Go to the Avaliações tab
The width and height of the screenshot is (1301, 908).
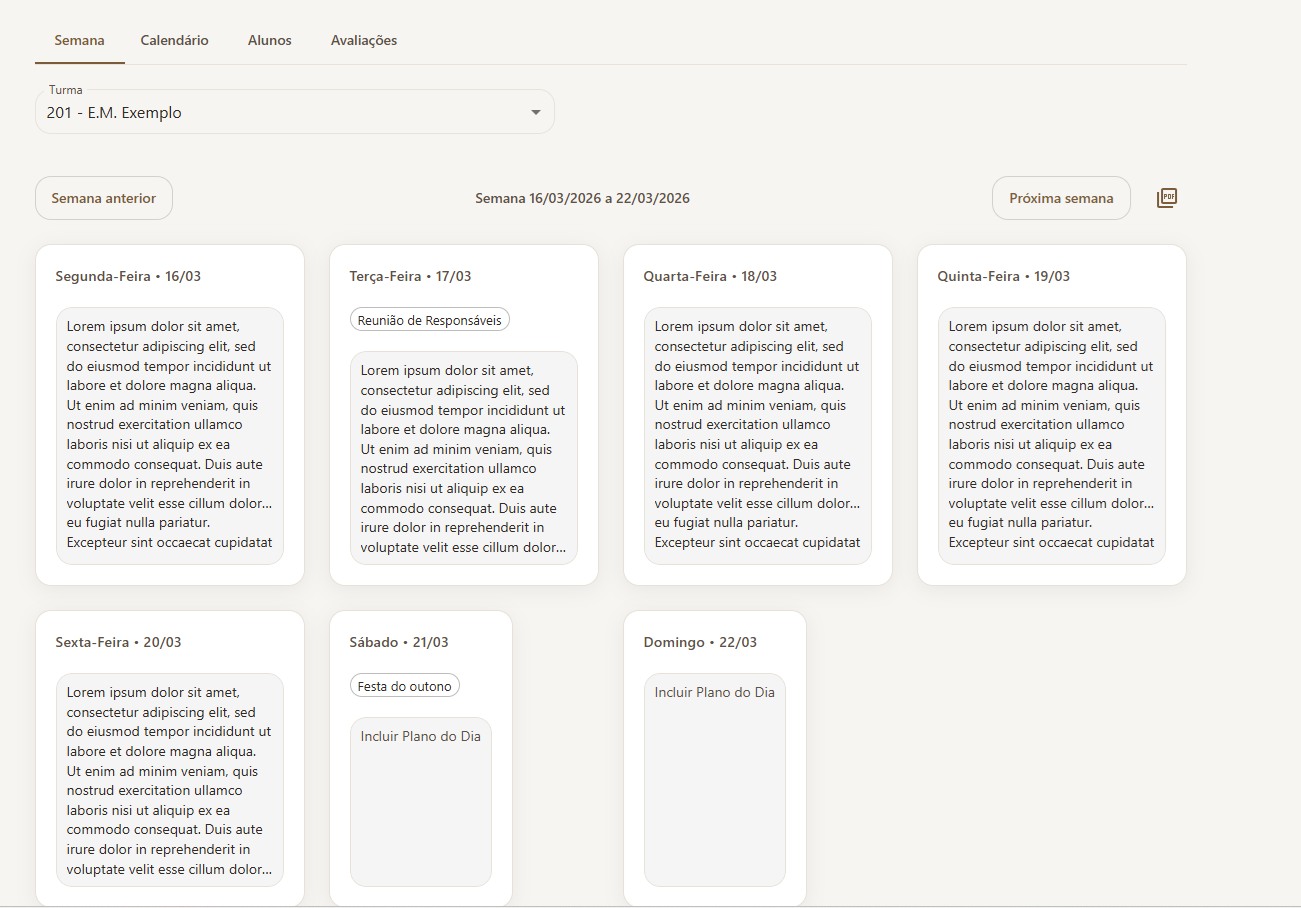pos(364,41)
